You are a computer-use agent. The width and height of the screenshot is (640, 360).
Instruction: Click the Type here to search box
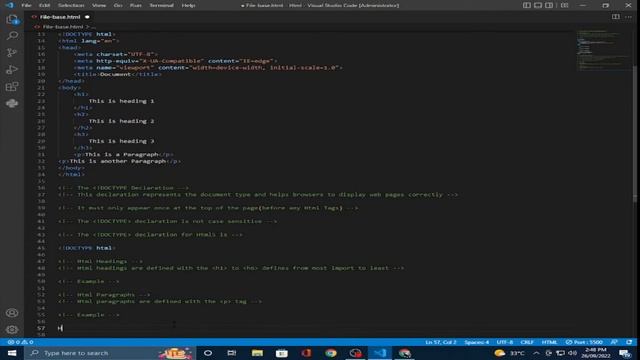point(110,353)
